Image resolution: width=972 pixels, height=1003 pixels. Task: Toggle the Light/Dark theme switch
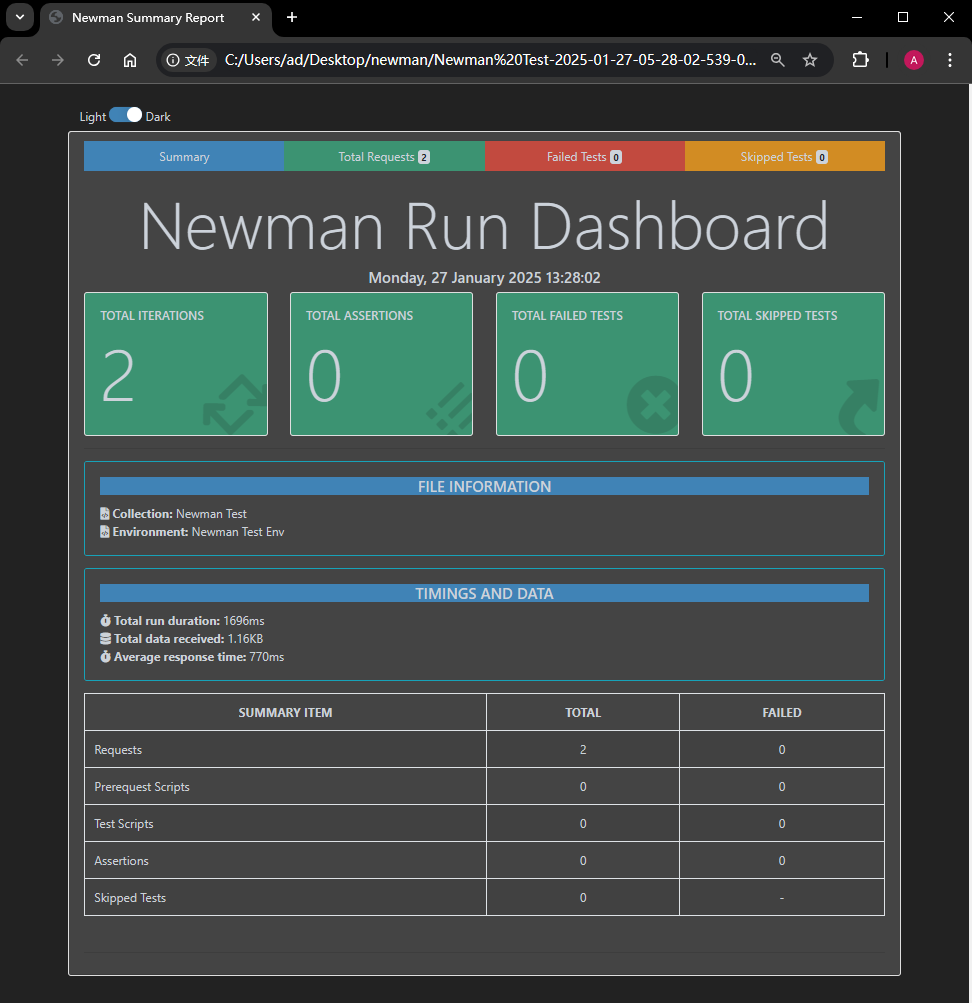click(x=125, y=115)
